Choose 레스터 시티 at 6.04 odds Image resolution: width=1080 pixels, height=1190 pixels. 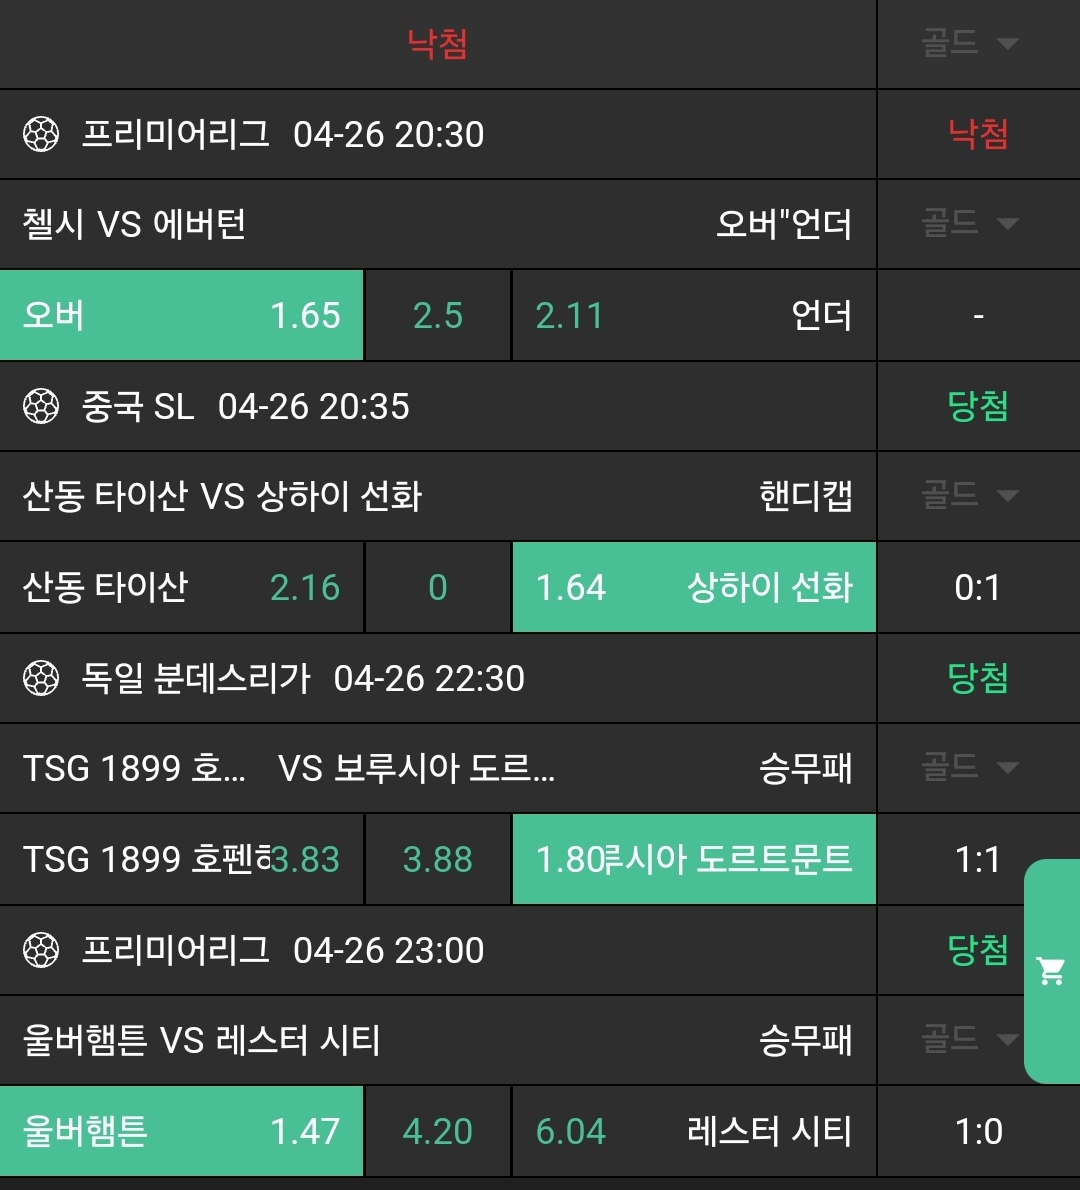693,1131
